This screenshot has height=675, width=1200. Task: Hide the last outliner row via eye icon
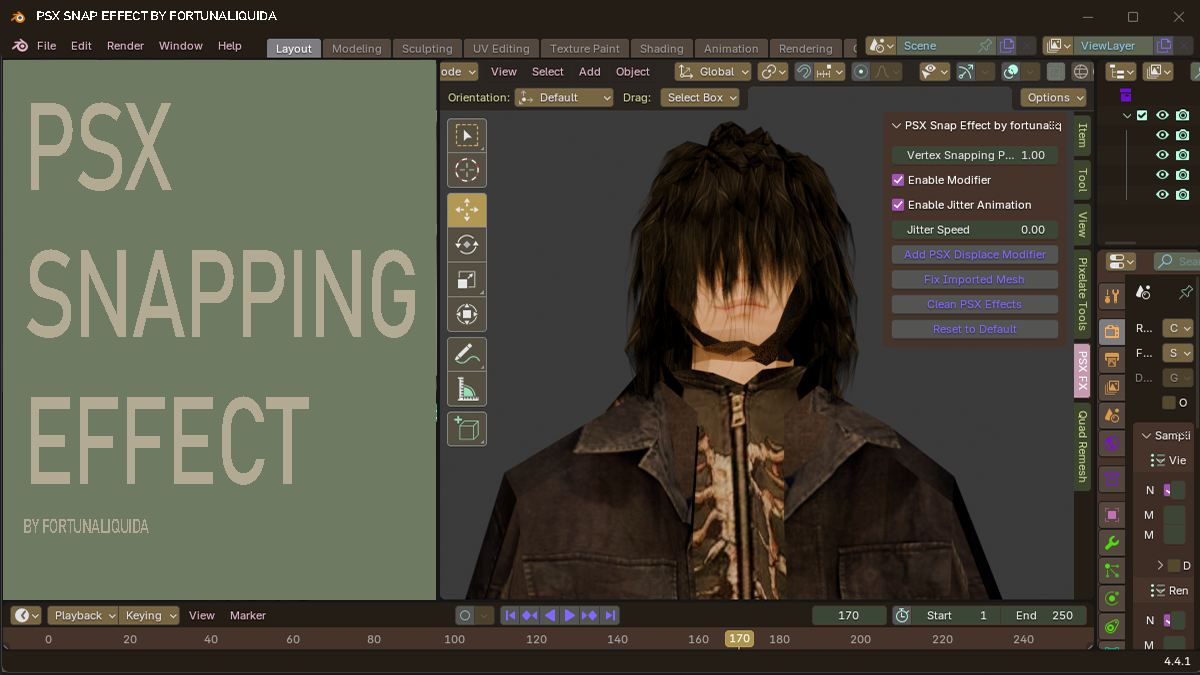pyautogui.click(x=1162, y=194)
